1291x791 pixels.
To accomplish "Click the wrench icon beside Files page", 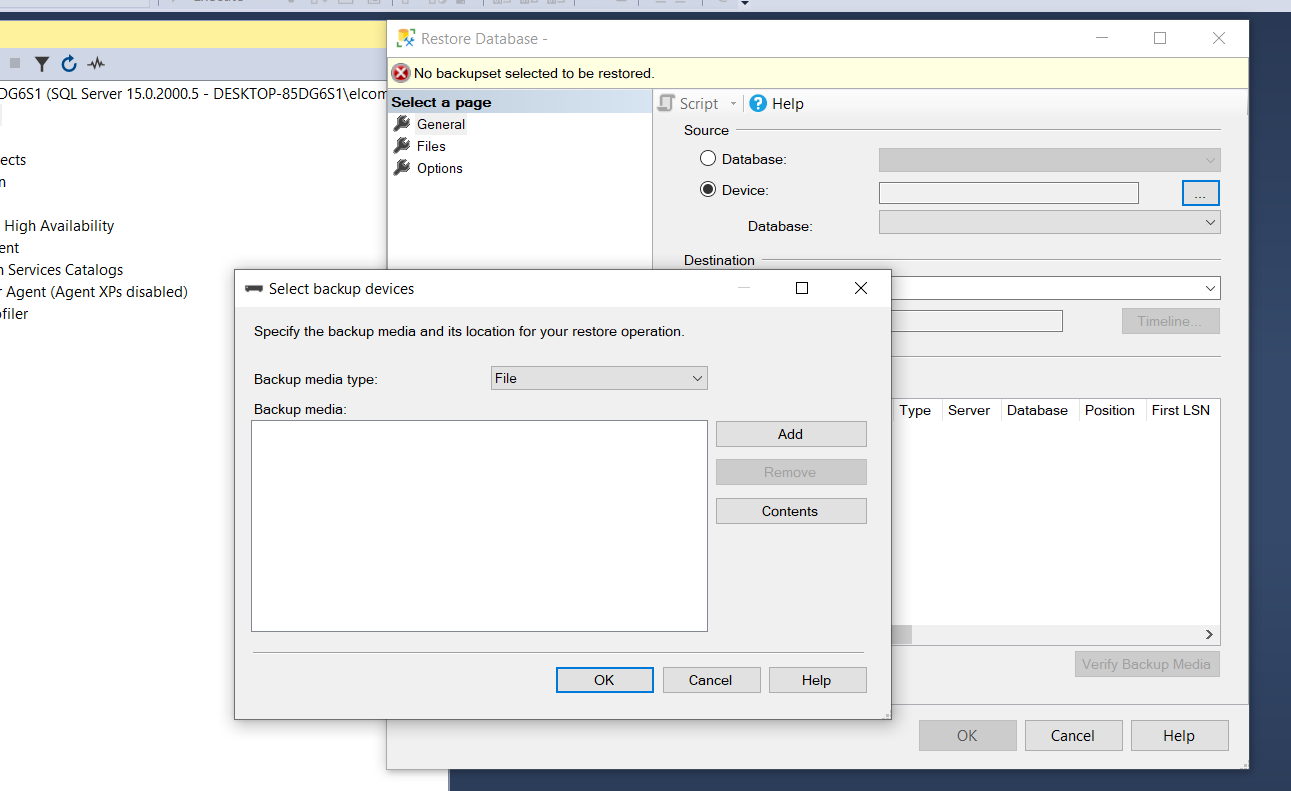I will (402, 146).
